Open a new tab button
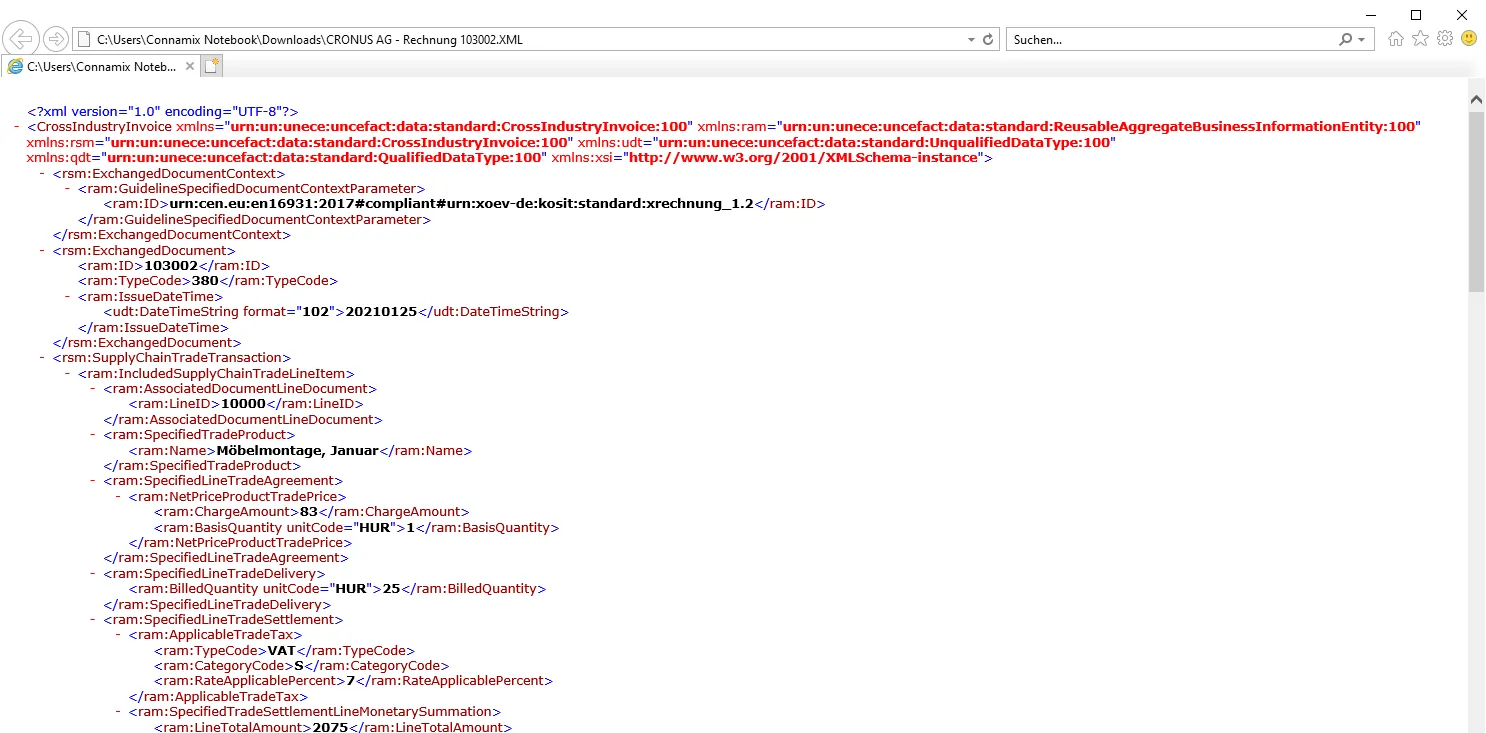The width and height of the screenshot is (1486, 733). [212, 67]
